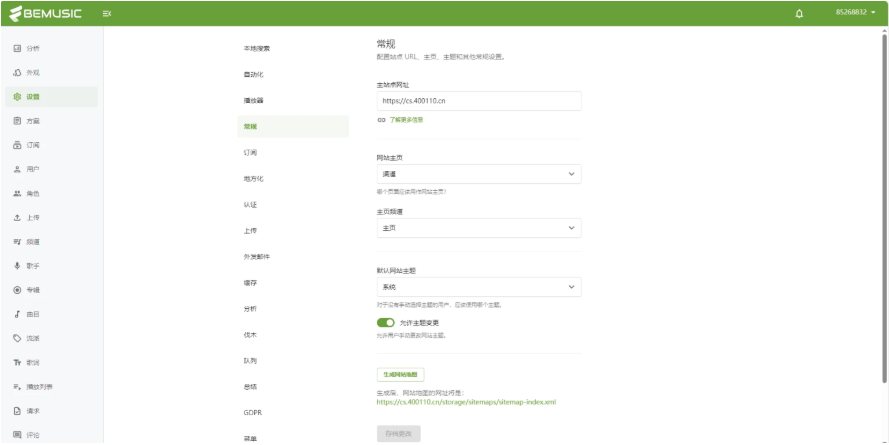This screenshot has width=889, height=445.
Task: Switch to the 播放器 settings tab
Action: click(254, 100)
